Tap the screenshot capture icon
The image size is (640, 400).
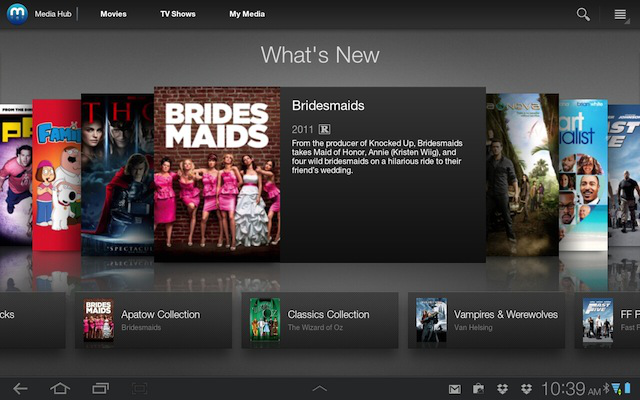coord(140,388)
